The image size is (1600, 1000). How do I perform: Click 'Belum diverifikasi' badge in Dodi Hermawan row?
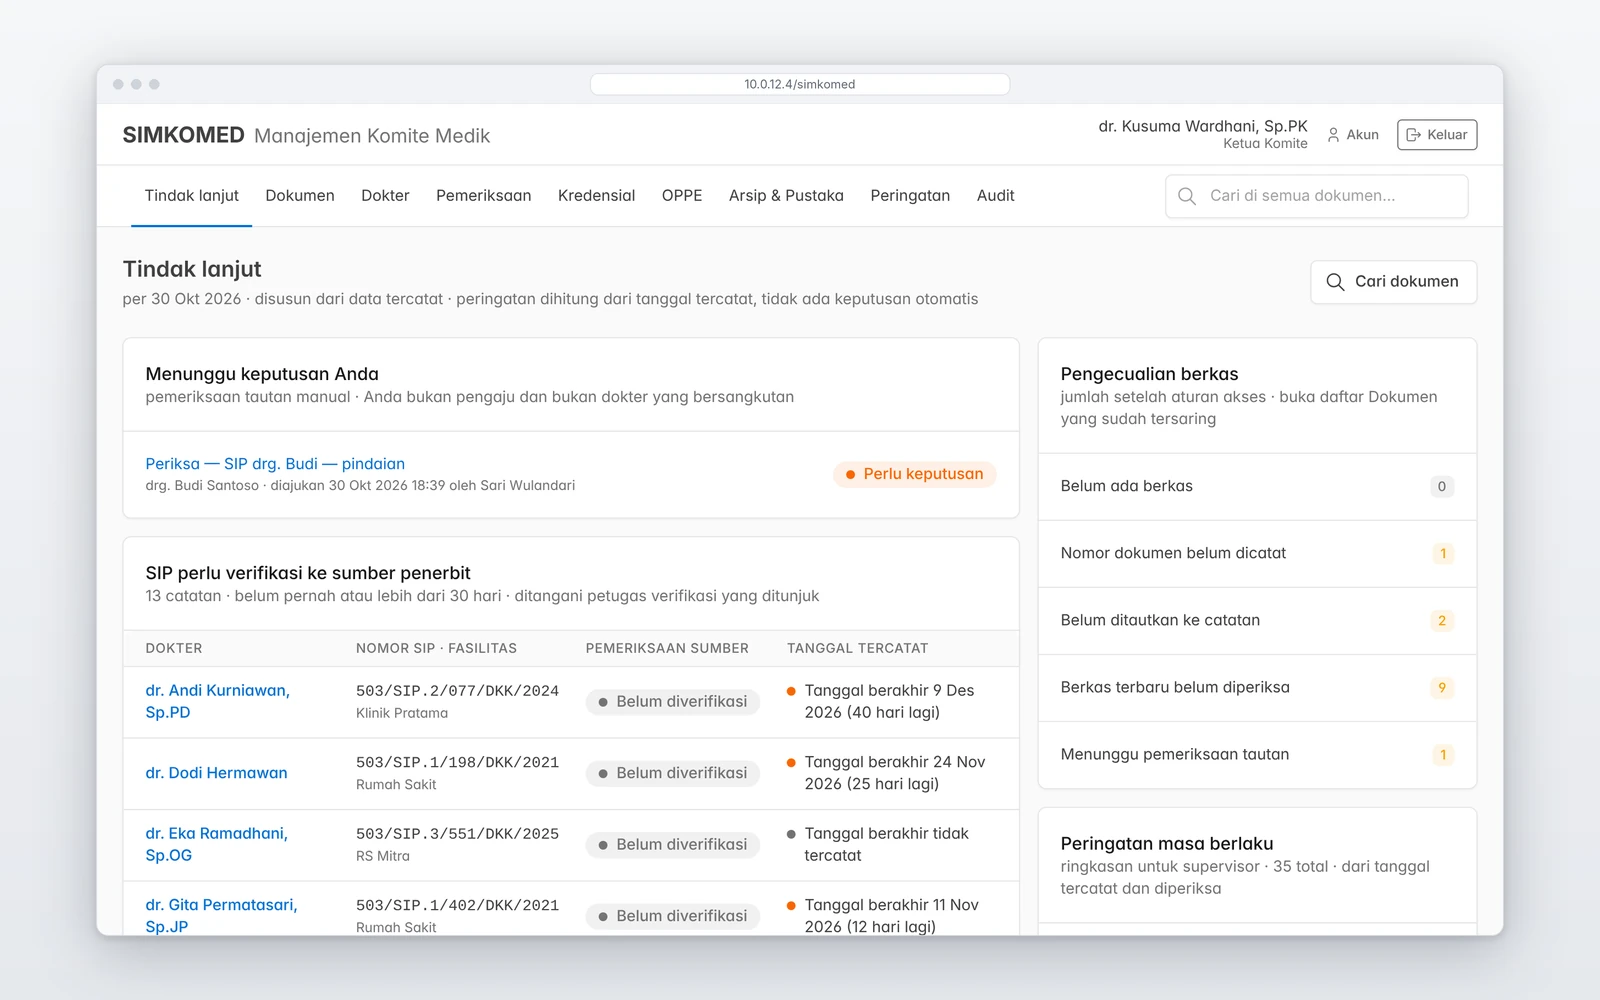(673, 773)
